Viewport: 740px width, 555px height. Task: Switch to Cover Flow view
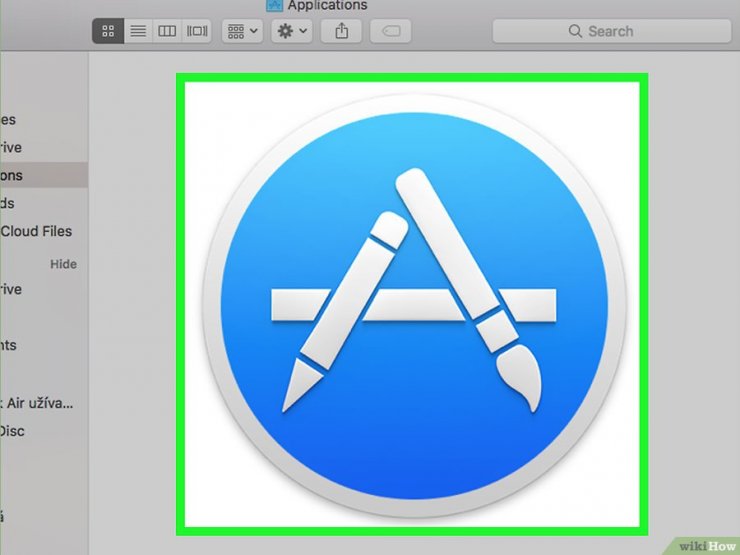[197, 31]
